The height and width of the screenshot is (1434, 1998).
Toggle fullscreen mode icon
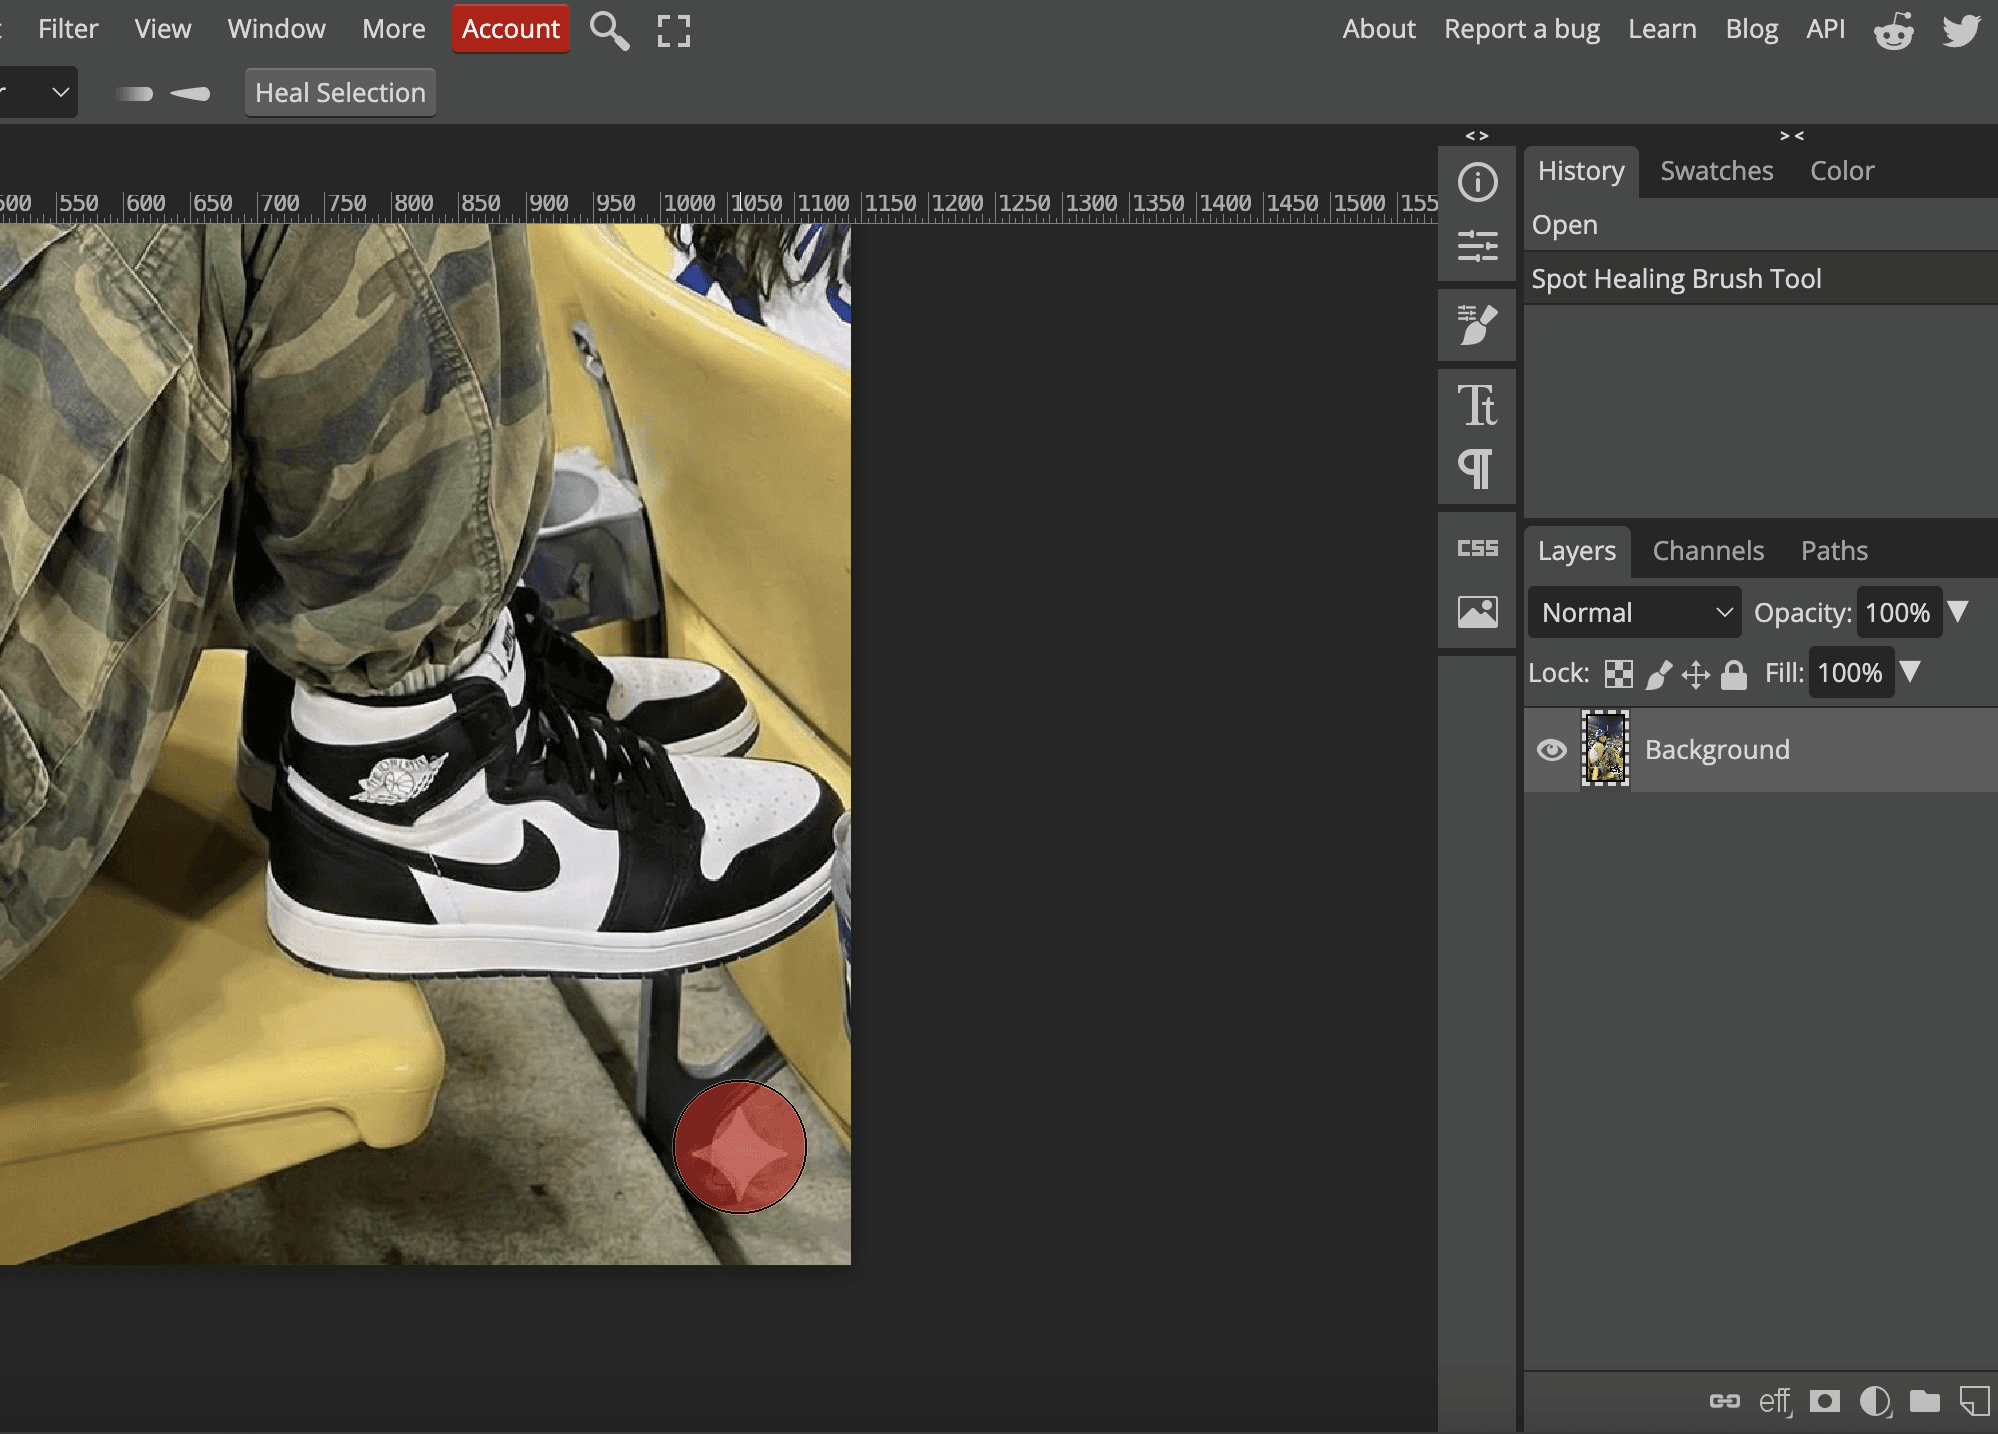point(674,30)
